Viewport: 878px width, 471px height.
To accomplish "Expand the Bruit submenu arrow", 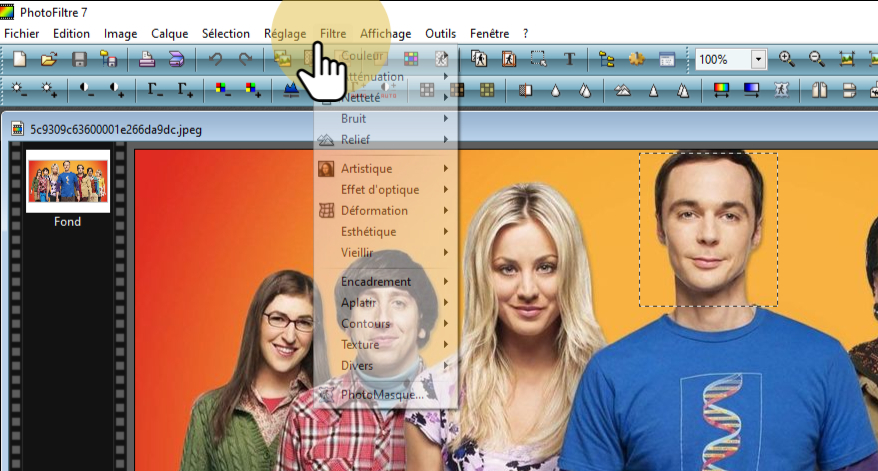I will [446, 119].
